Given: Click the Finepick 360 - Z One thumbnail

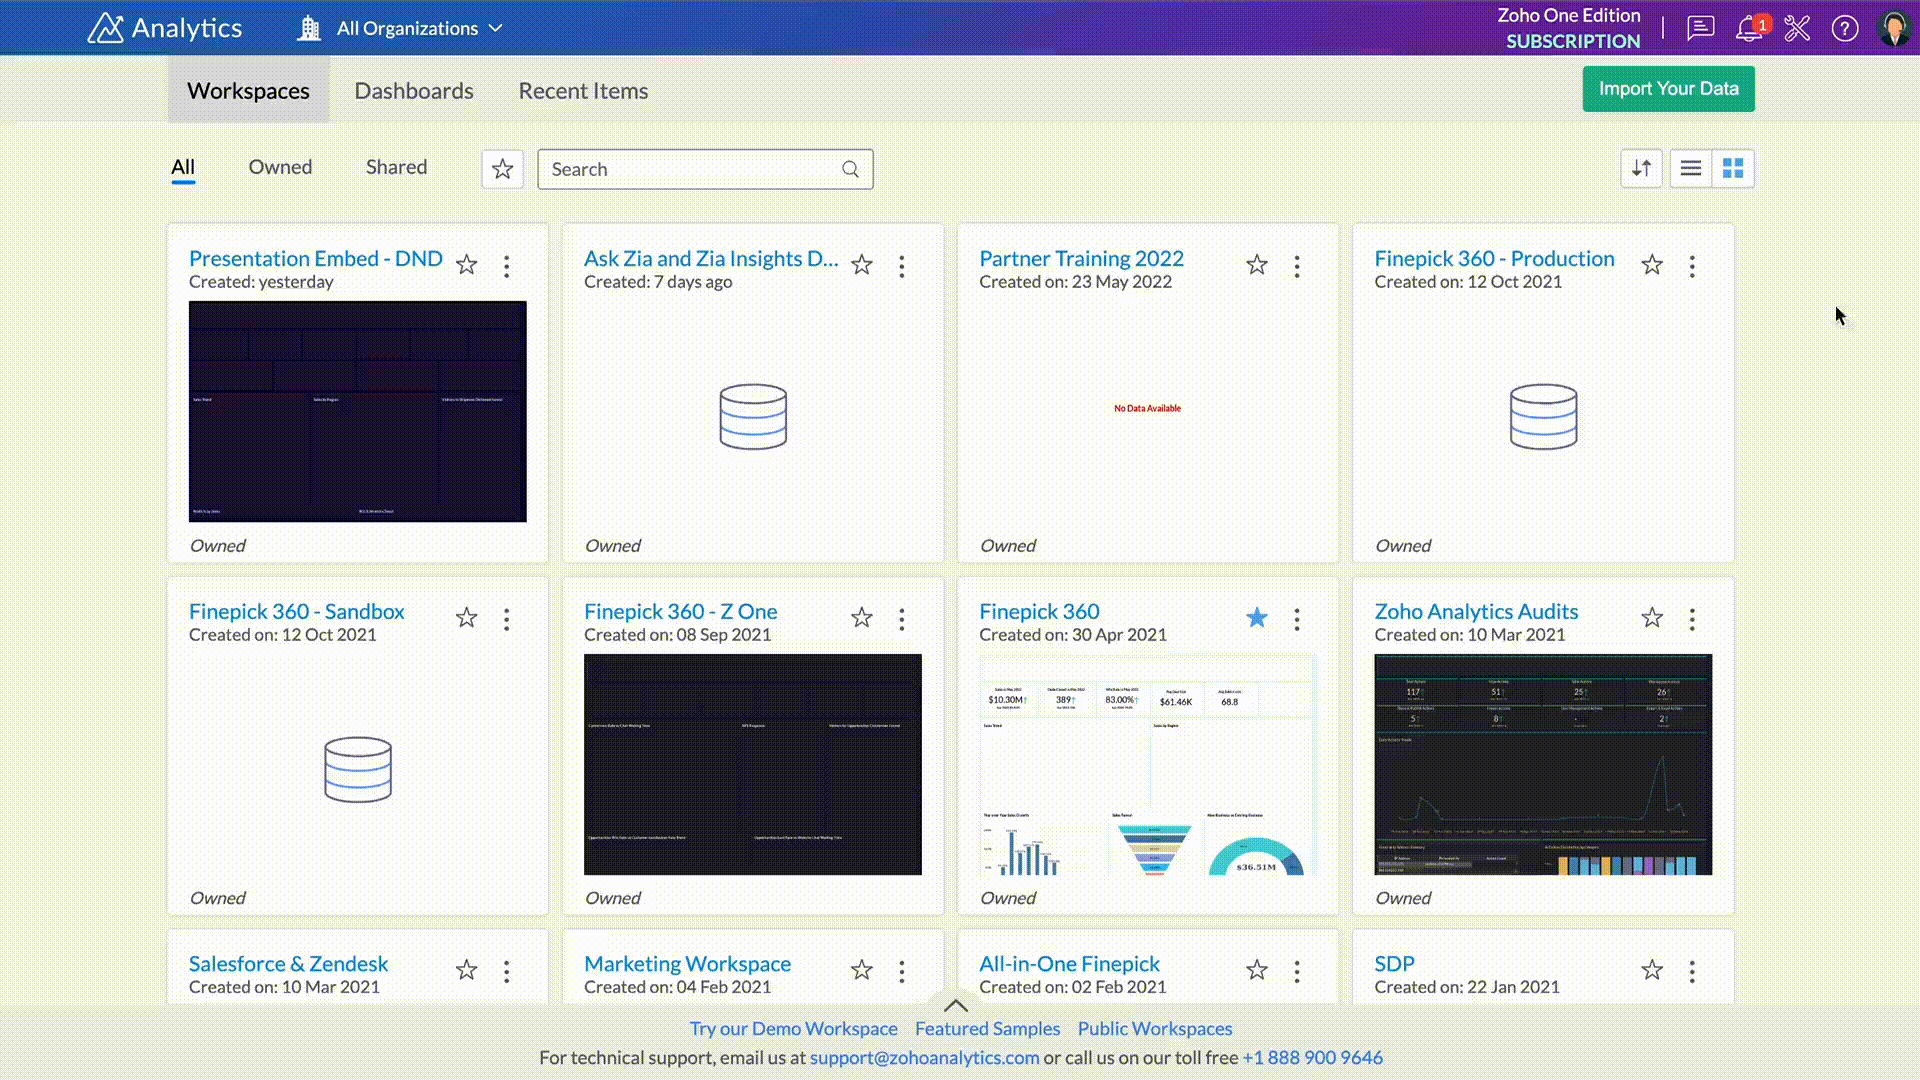Looking at the screenshot, I should click(753, 764).
